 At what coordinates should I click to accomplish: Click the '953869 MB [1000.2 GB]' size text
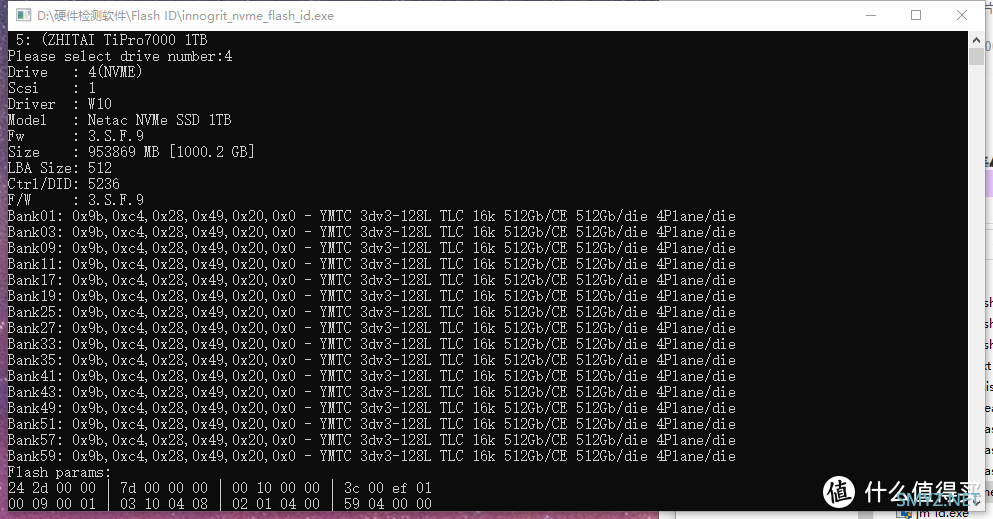pos(171,152)
